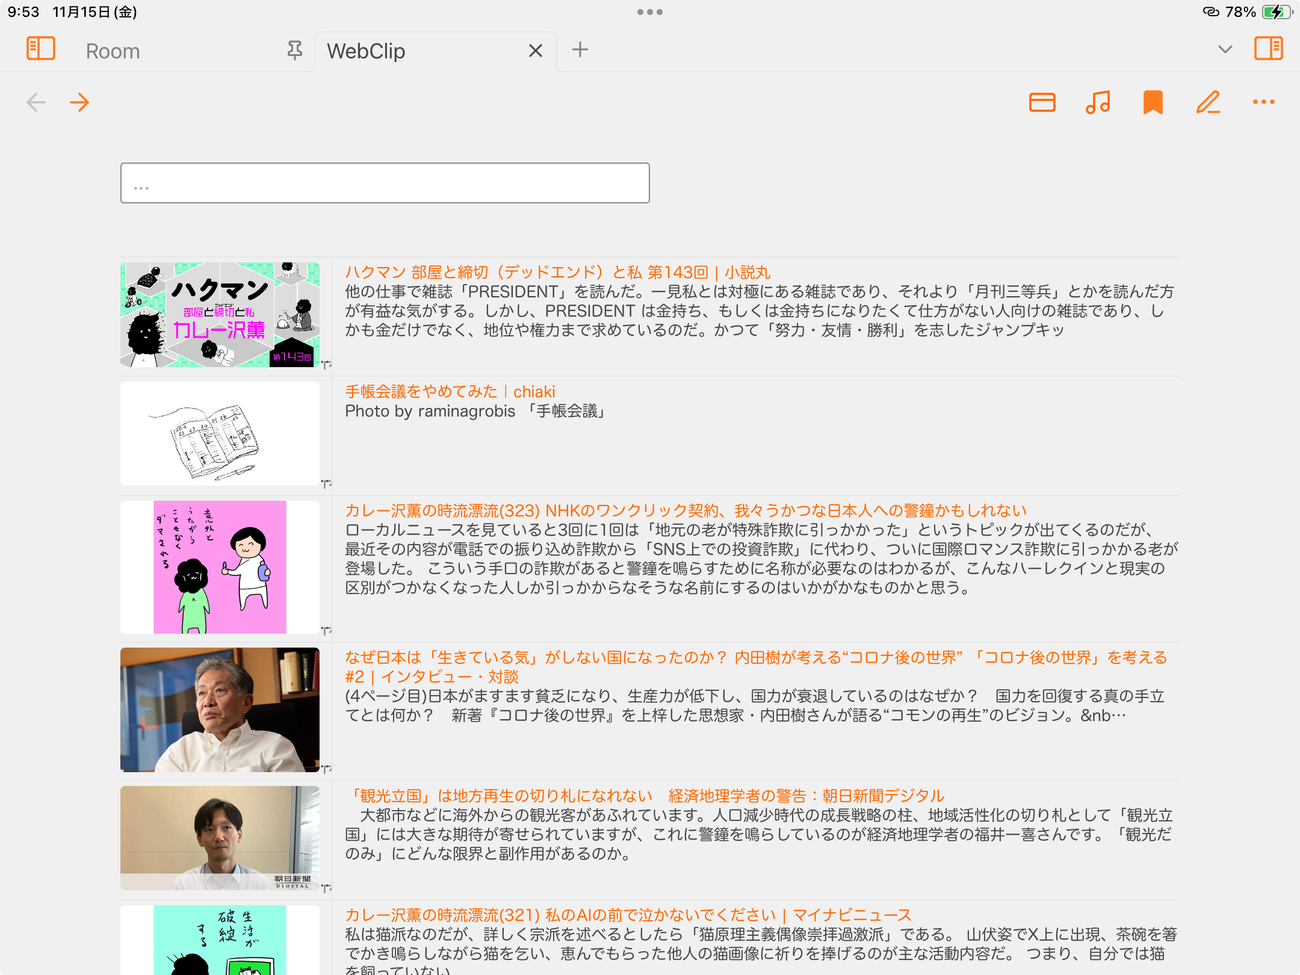Screen dimensions: 1300x975
Task: Open the card view icon
Action: pyautogui.click(x=1042, y=102)
